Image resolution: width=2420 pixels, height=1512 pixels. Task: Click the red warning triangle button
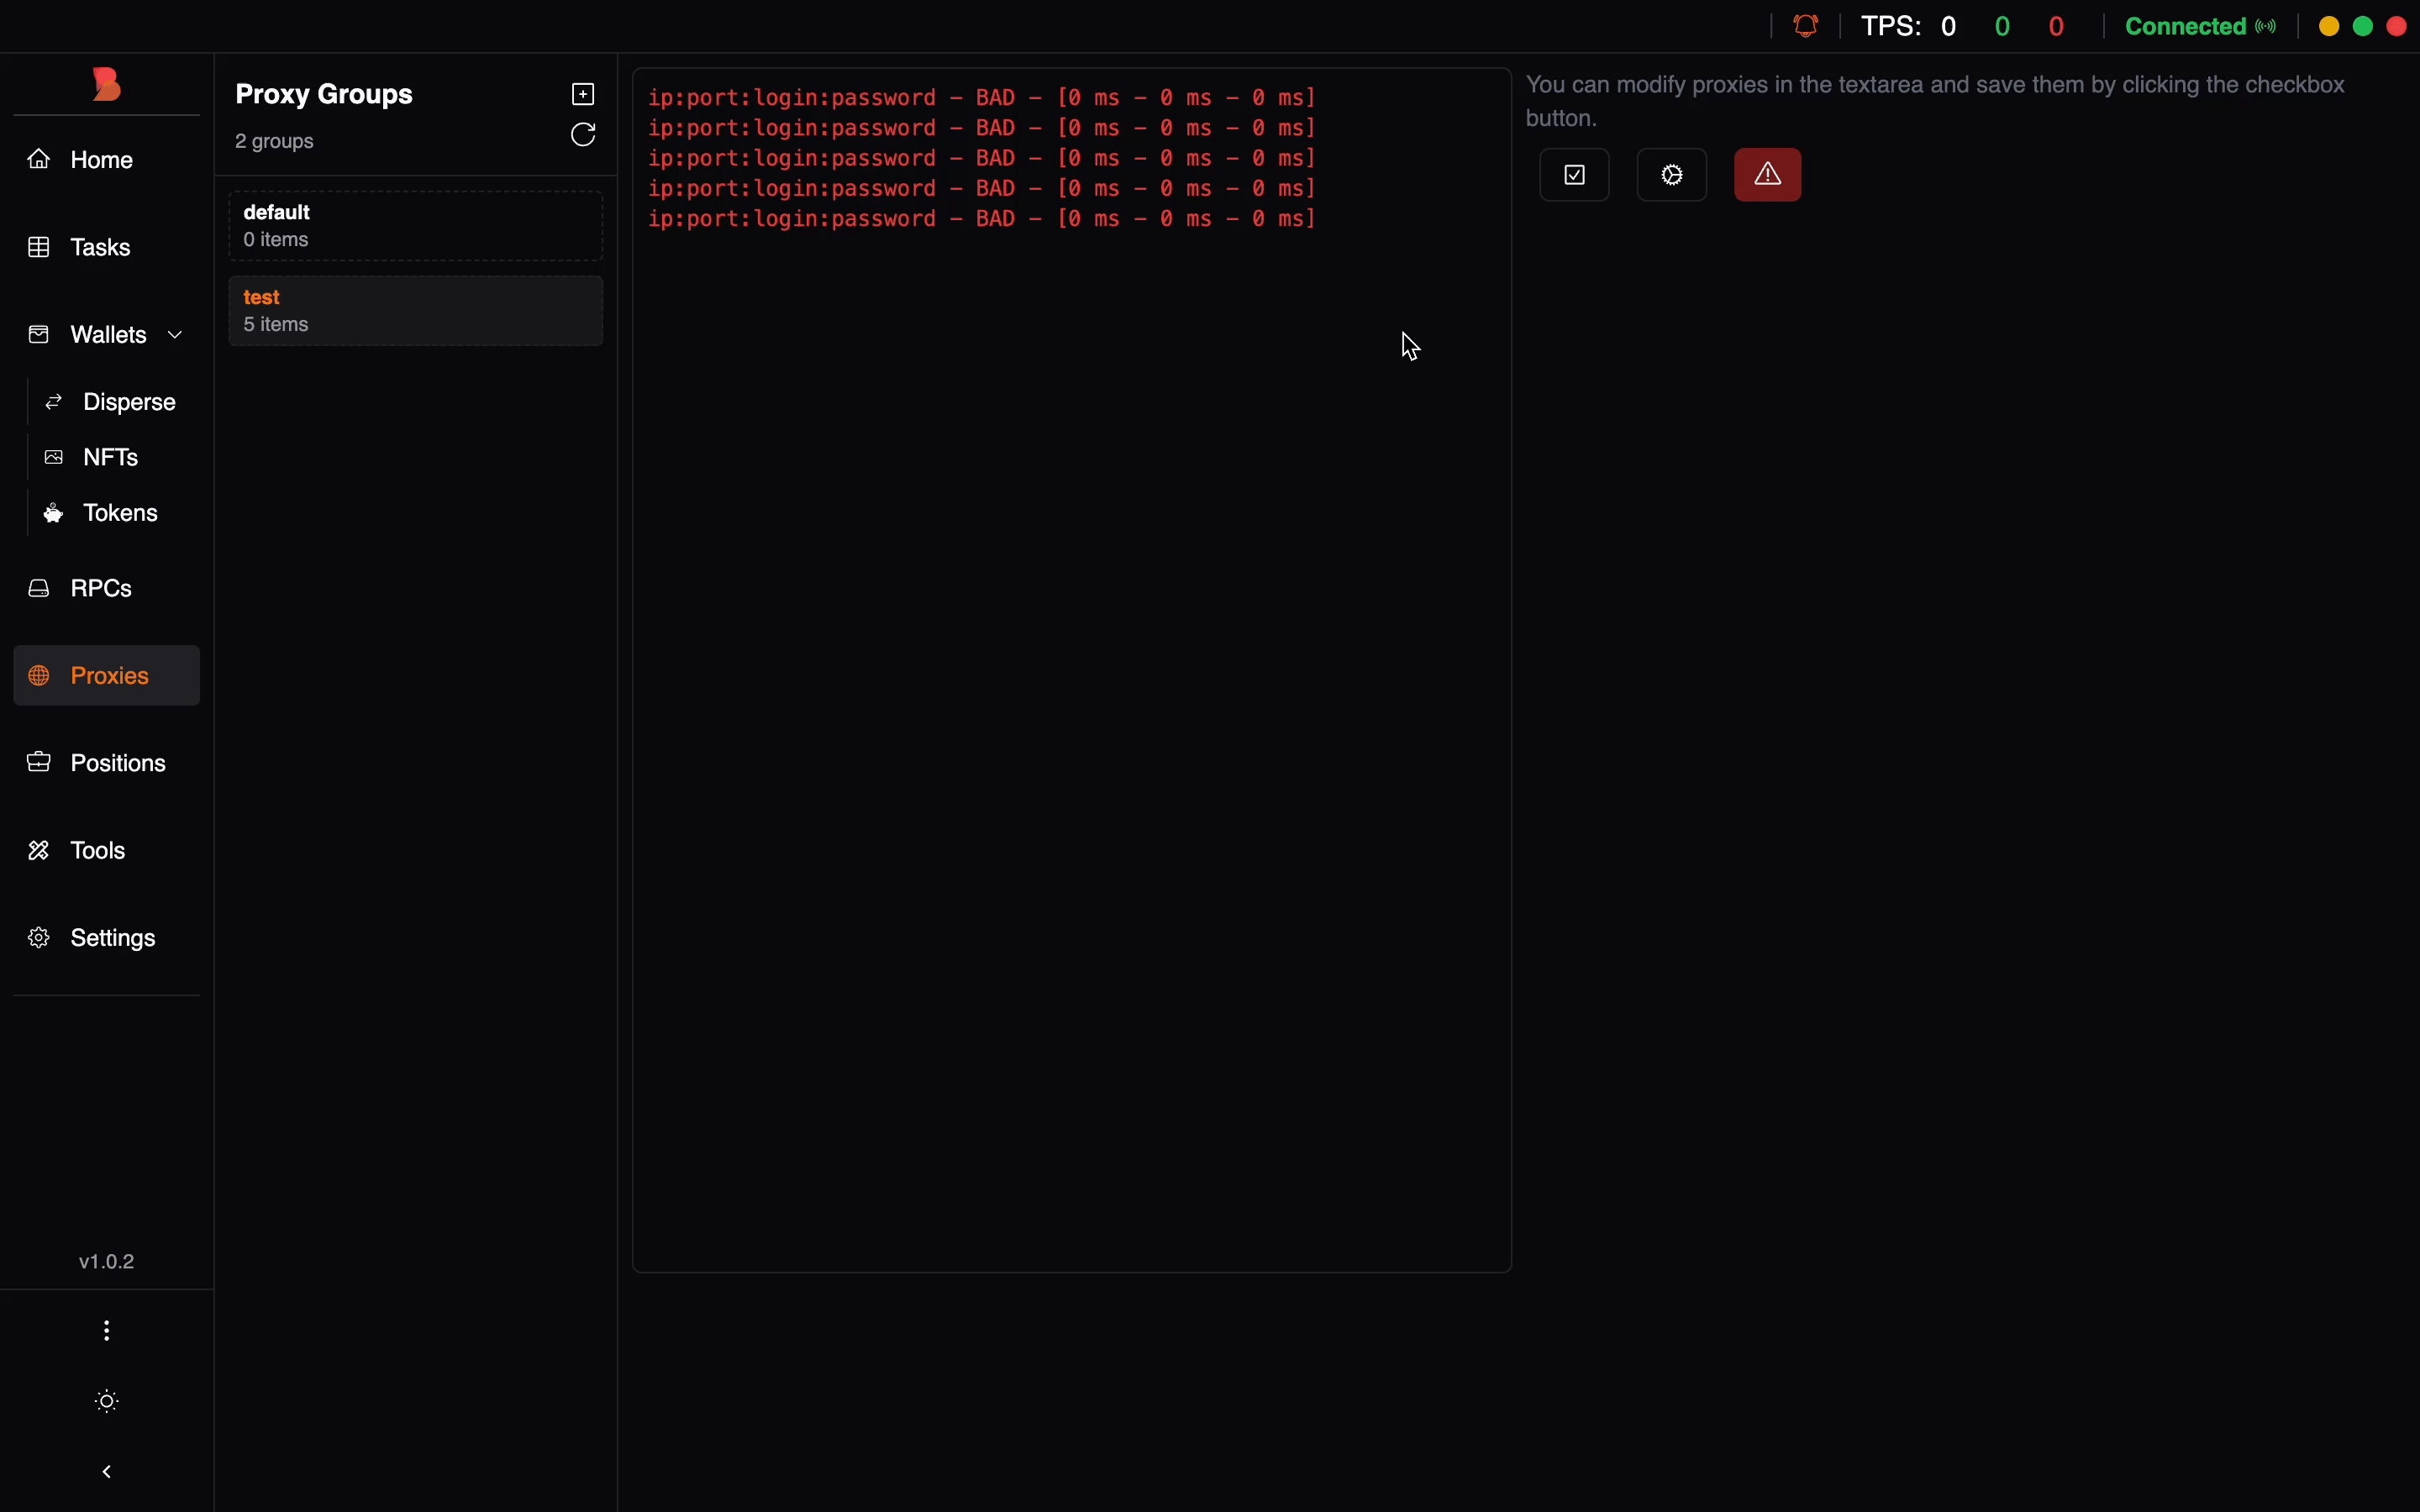click(x=1768, y=176)
